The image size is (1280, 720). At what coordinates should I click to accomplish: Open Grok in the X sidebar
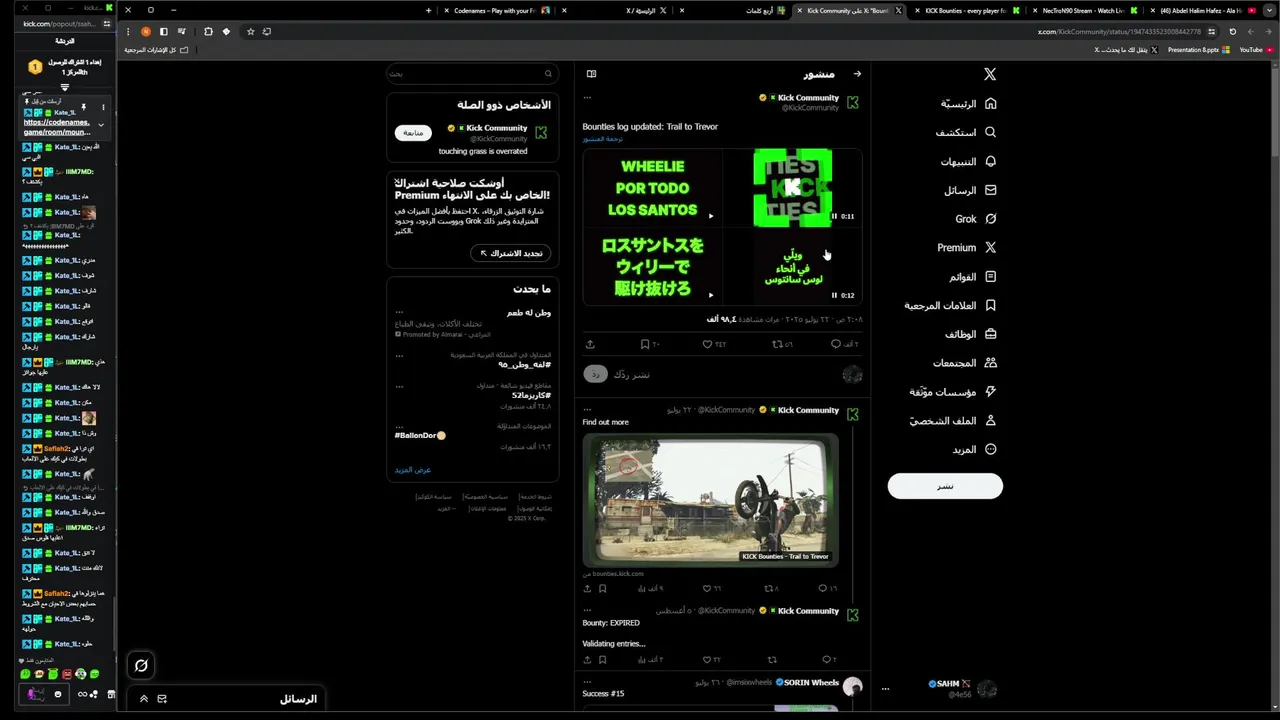pos(976,219)
